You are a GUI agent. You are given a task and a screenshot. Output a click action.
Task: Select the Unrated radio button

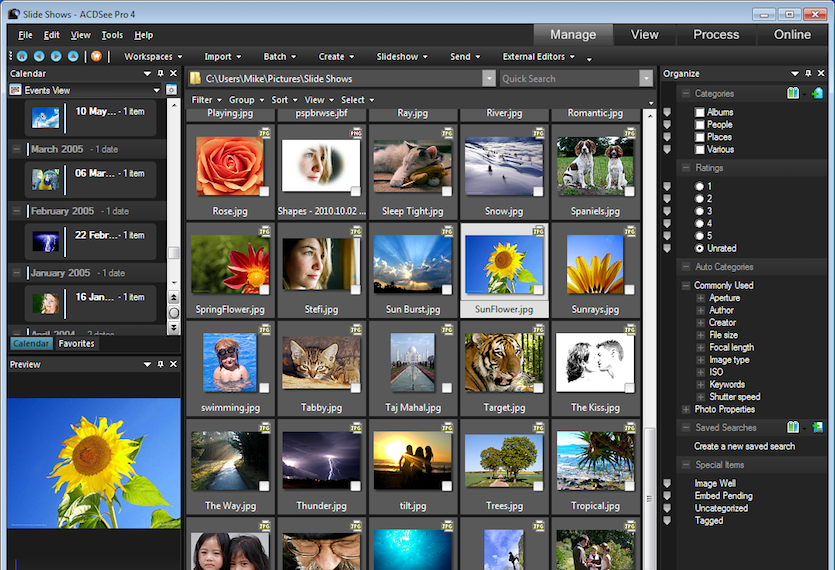(699, 248)
